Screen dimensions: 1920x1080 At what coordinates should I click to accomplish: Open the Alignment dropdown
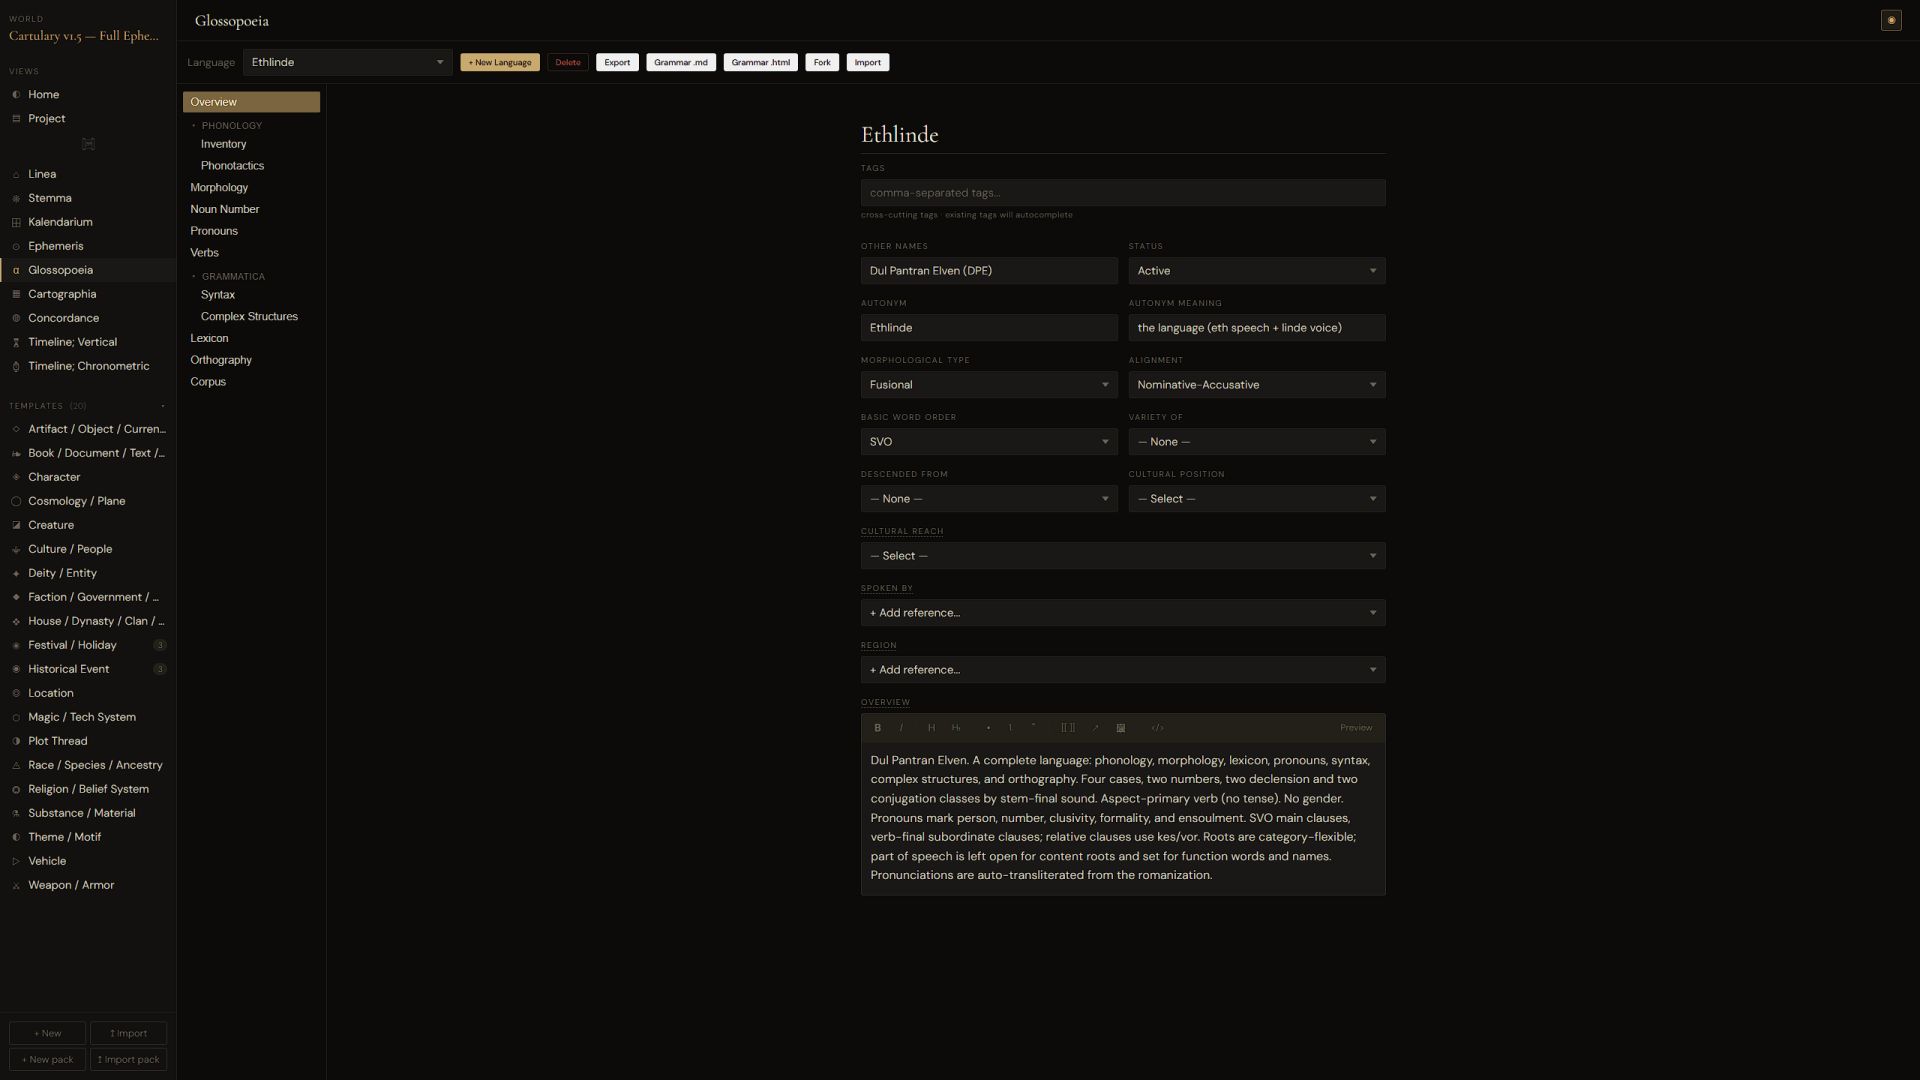click(1256, 385)
